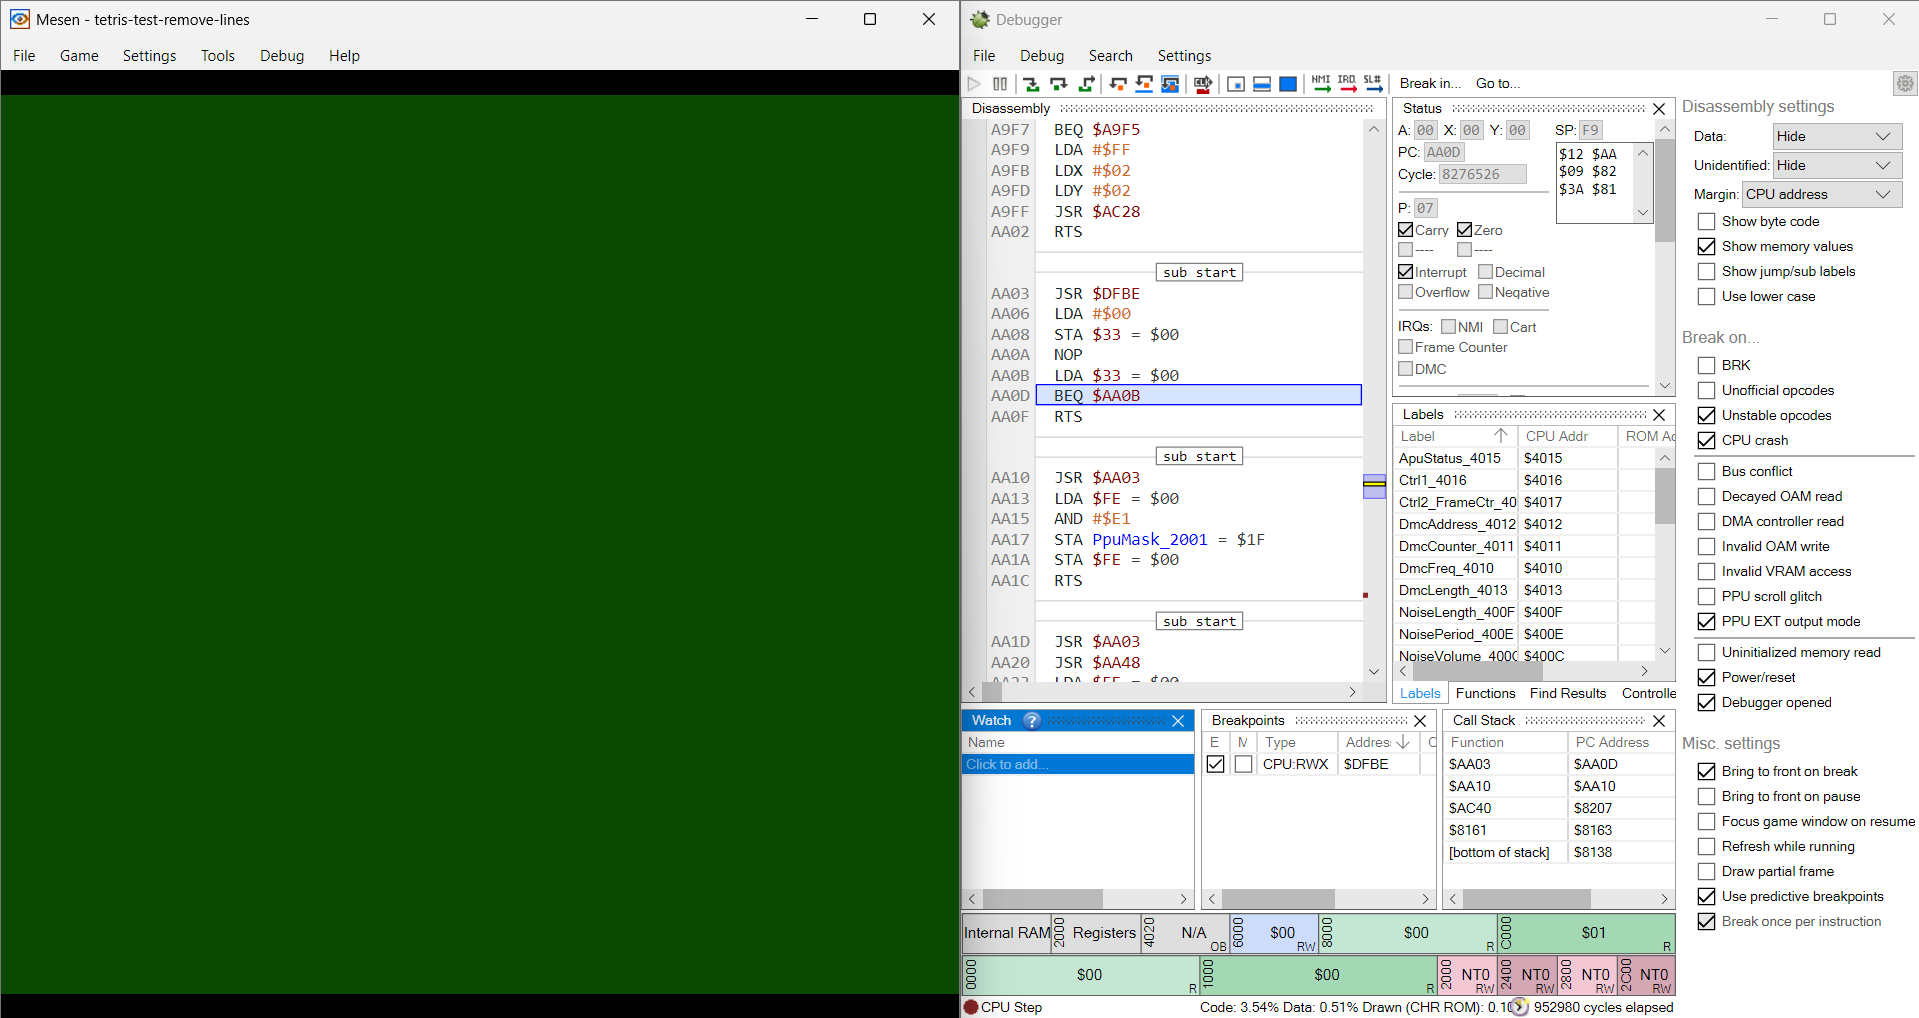This screenshot has height=1018, width=1919.
Task: Close the Labels panel
Action: click(1659, 415)
